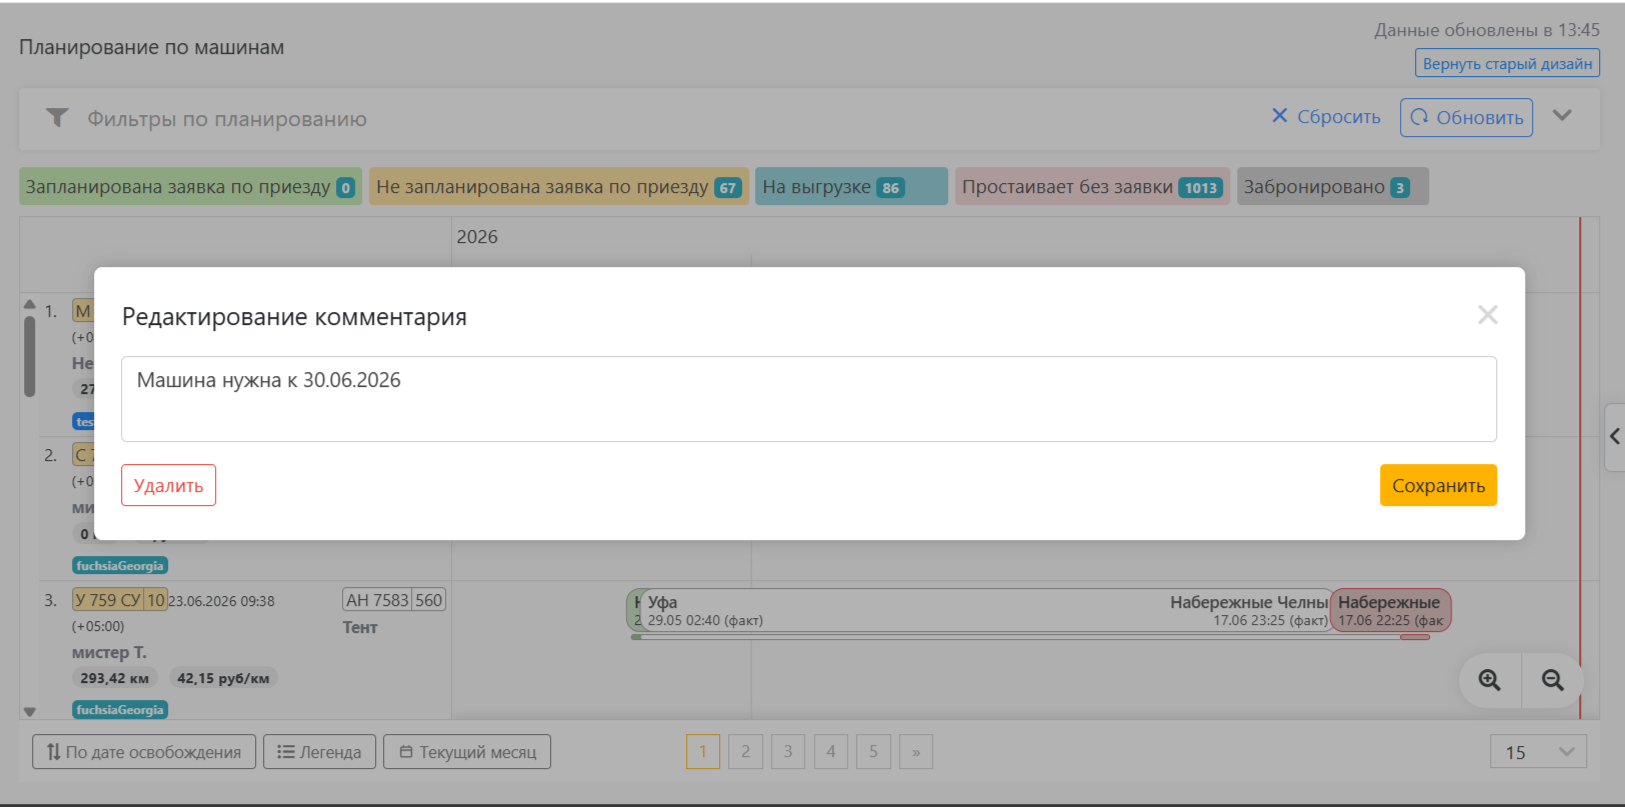Click the Набережные Челны destination label
1625x807 pixels.
pos(1249,602)
